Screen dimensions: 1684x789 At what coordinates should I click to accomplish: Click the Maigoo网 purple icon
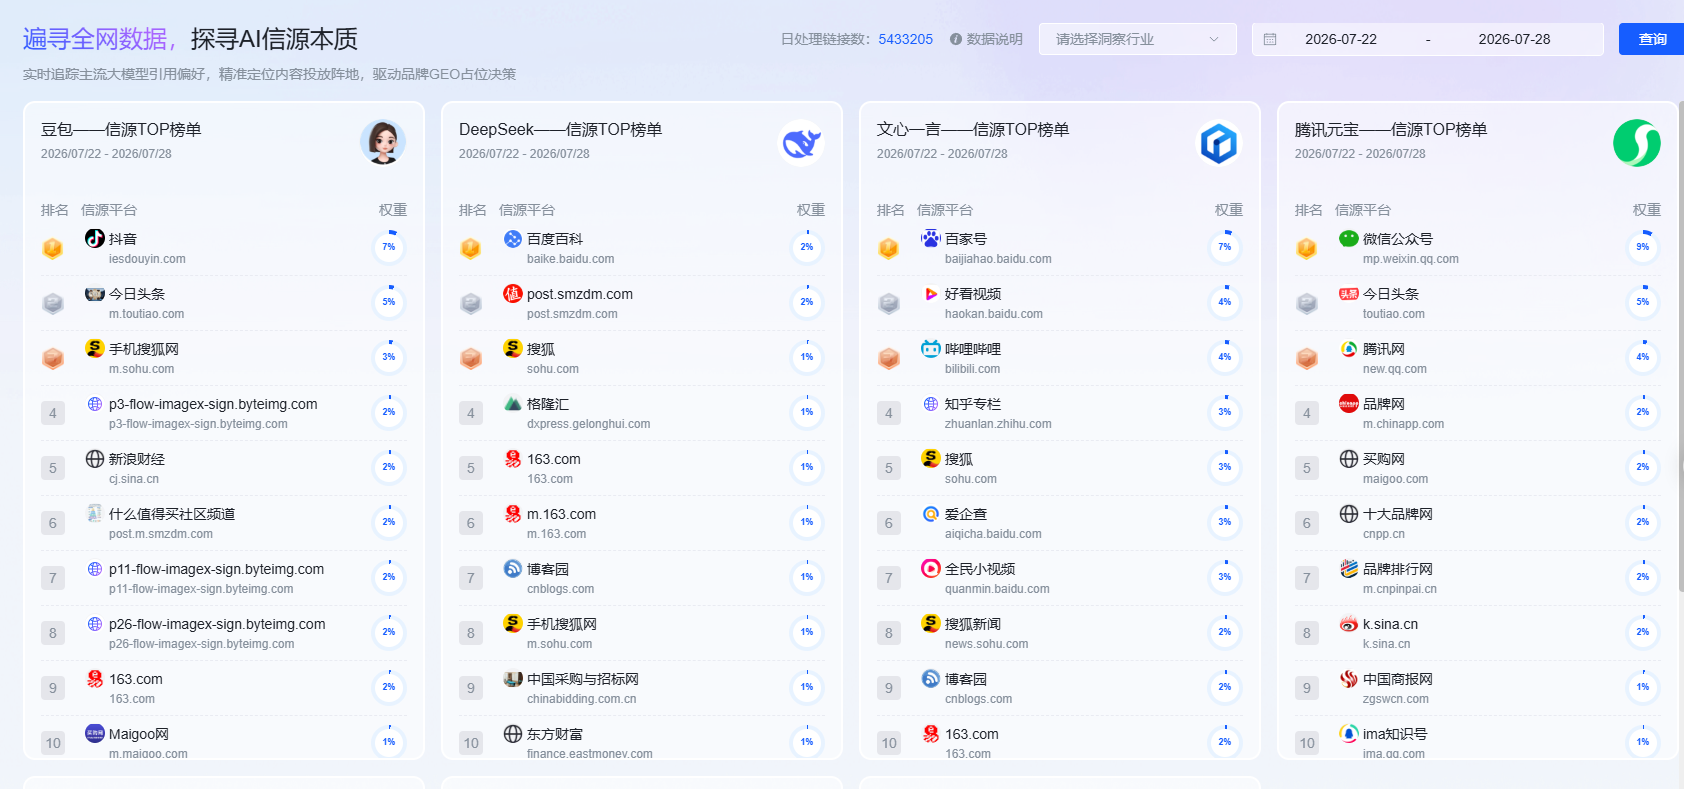(95, 733)
